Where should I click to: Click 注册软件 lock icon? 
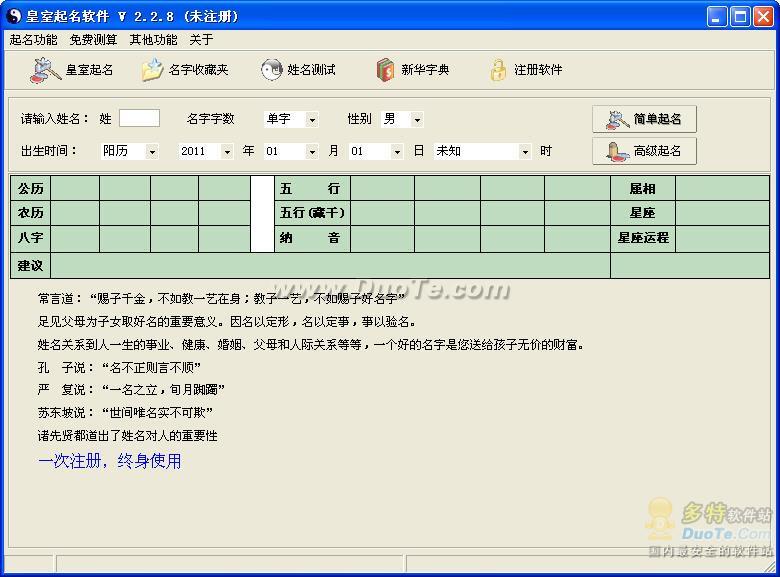(498, 70)
